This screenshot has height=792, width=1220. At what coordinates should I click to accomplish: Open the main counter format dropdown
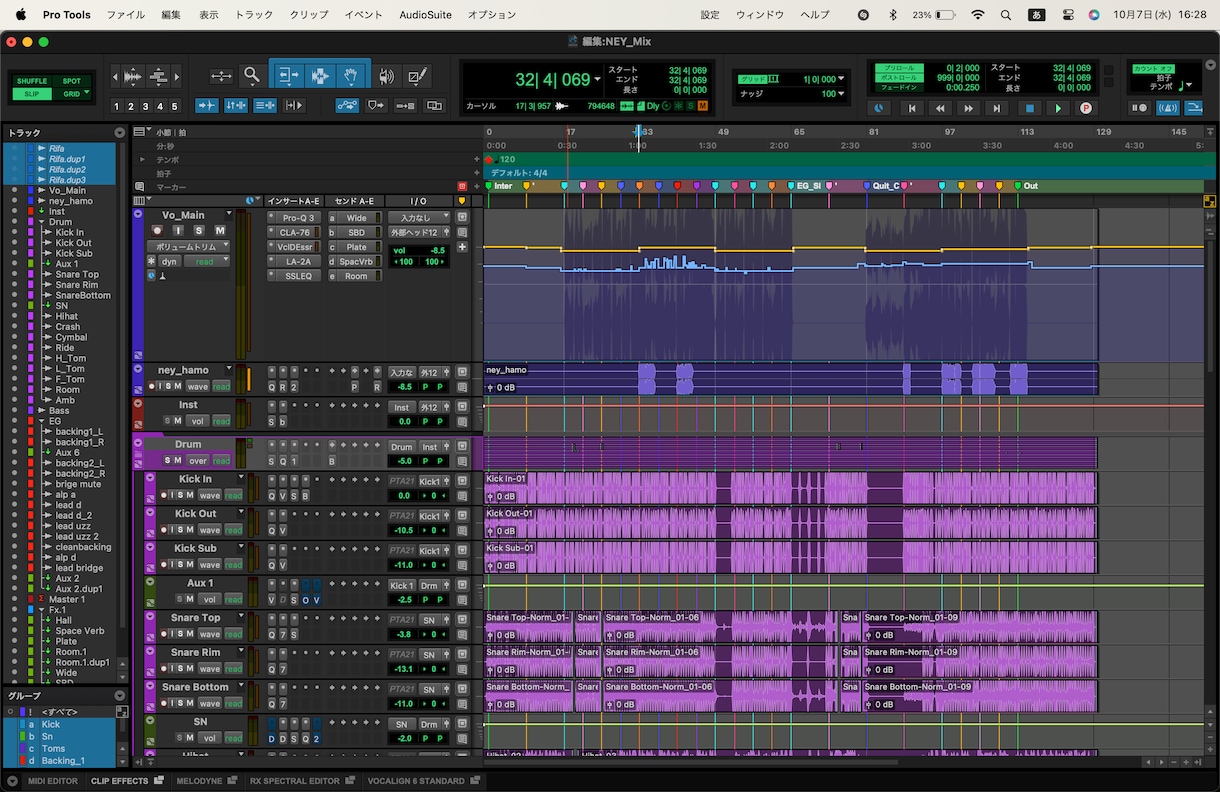[598, 80]
